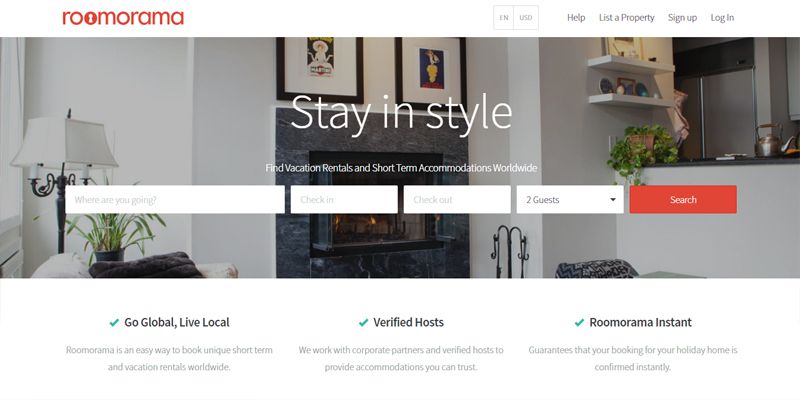800x400 pixels.
Task: Open the EN language selector
Action: (x=504, y=18)
